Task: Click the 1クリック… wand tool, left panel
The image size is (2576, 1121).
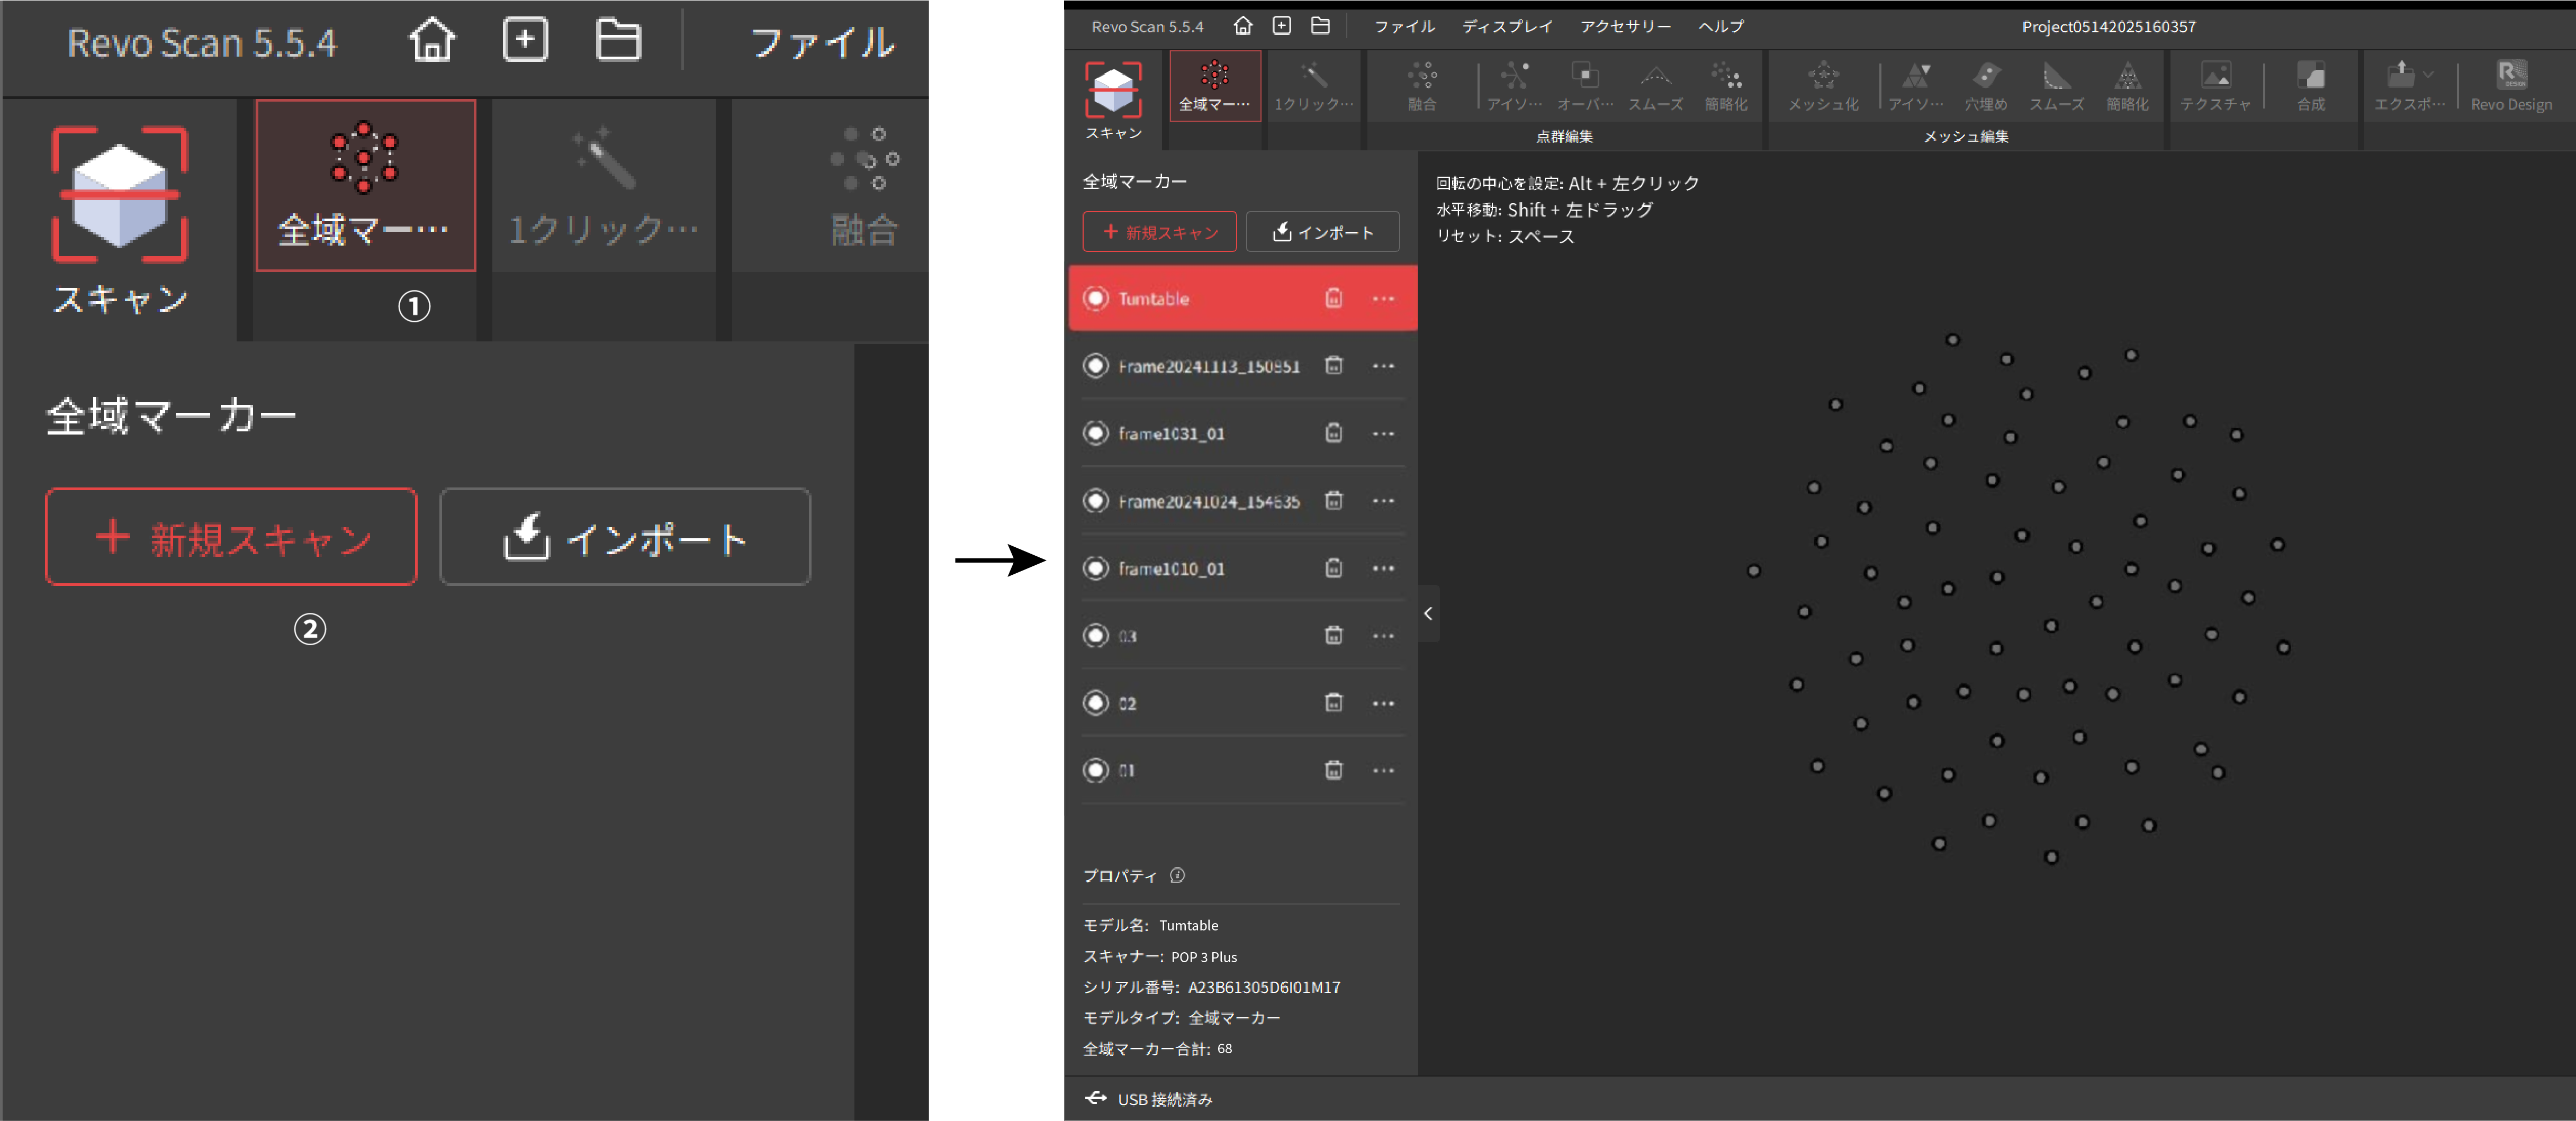Action: tap(603, 185)
